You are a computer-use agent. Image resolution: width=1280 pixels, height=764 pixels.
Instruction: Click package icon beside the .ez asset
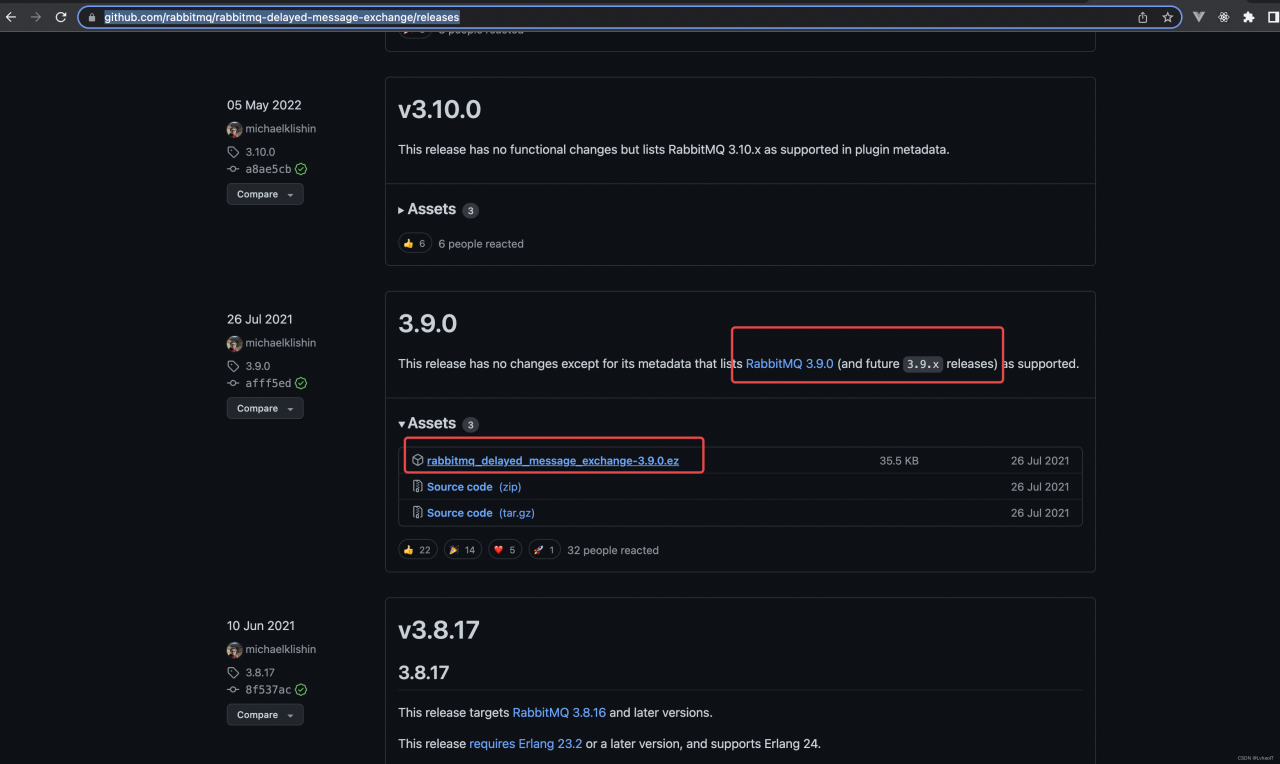[x=418, y=460]
